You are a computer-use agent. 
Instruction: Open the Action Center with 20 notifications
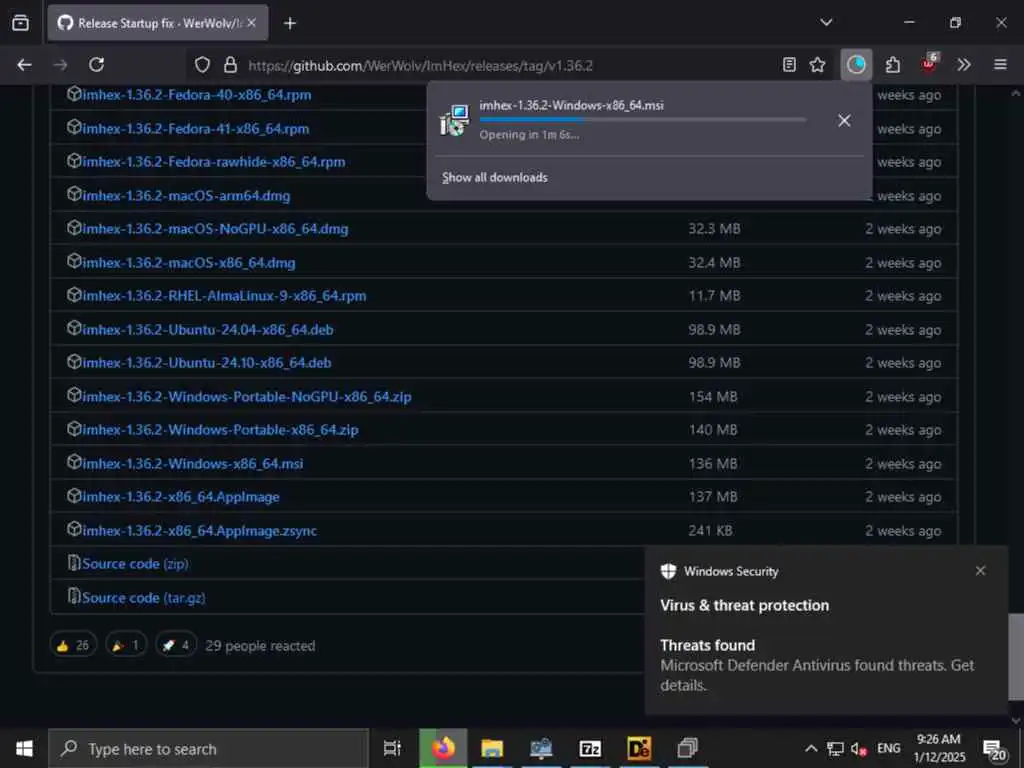click(x=995, y=750)
